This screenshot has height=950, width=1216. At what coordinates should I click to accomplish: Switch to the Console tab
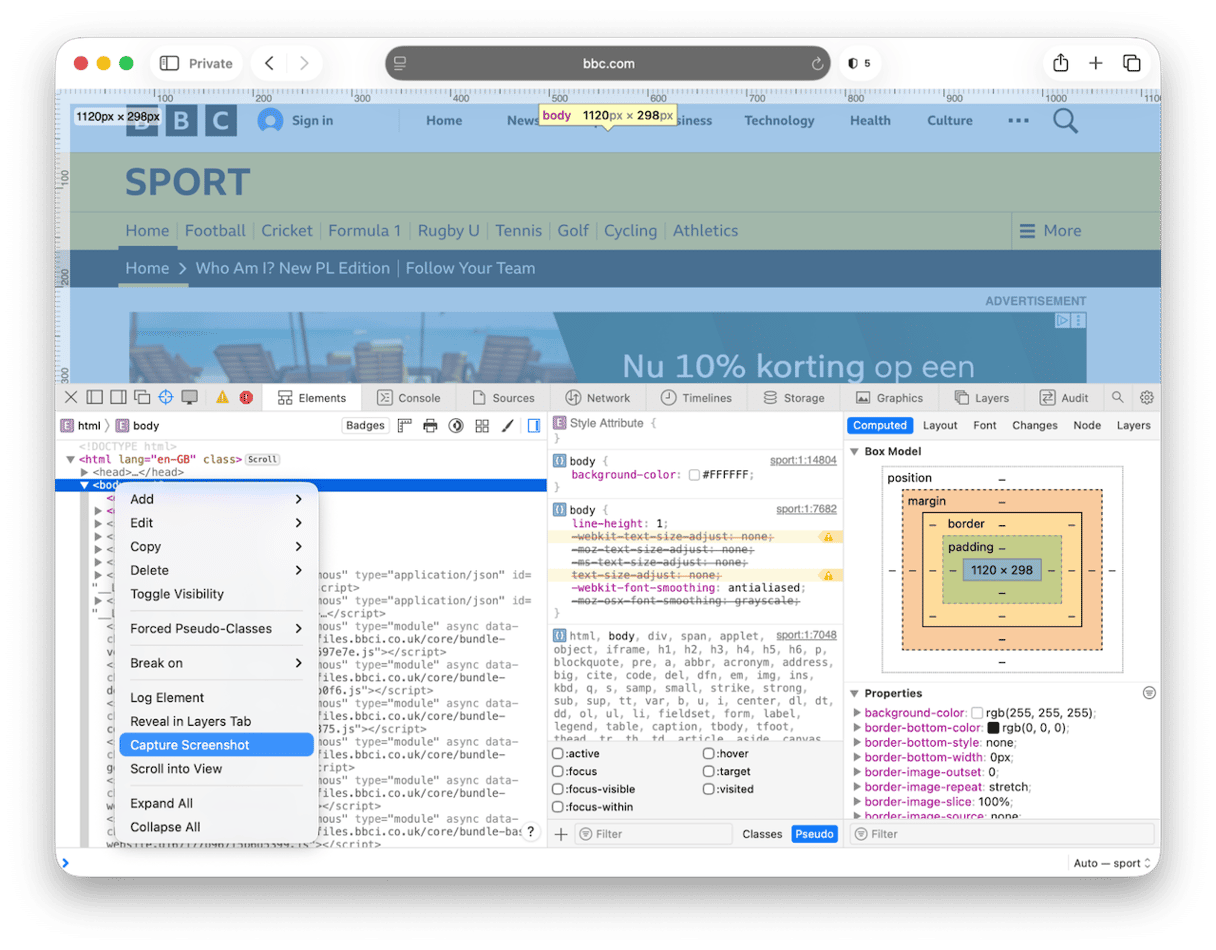point(409,397)
